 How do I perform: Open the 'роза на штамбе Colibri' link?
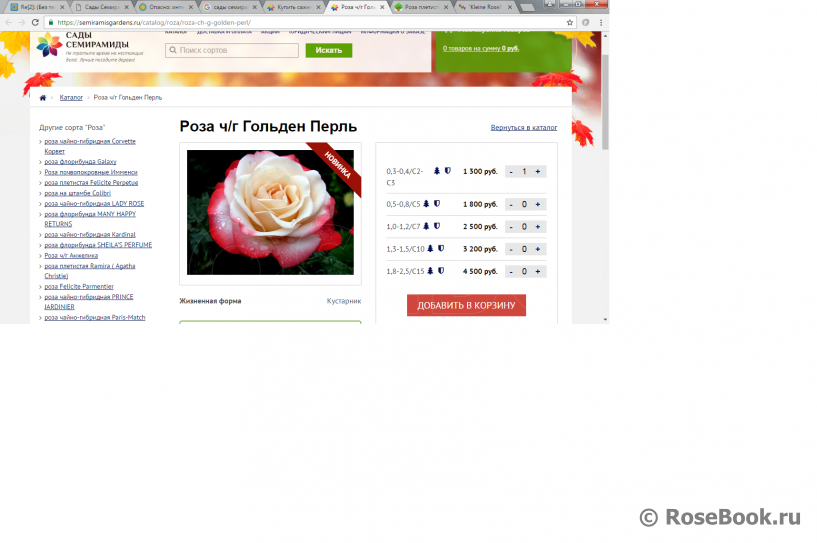click(77, 193)
